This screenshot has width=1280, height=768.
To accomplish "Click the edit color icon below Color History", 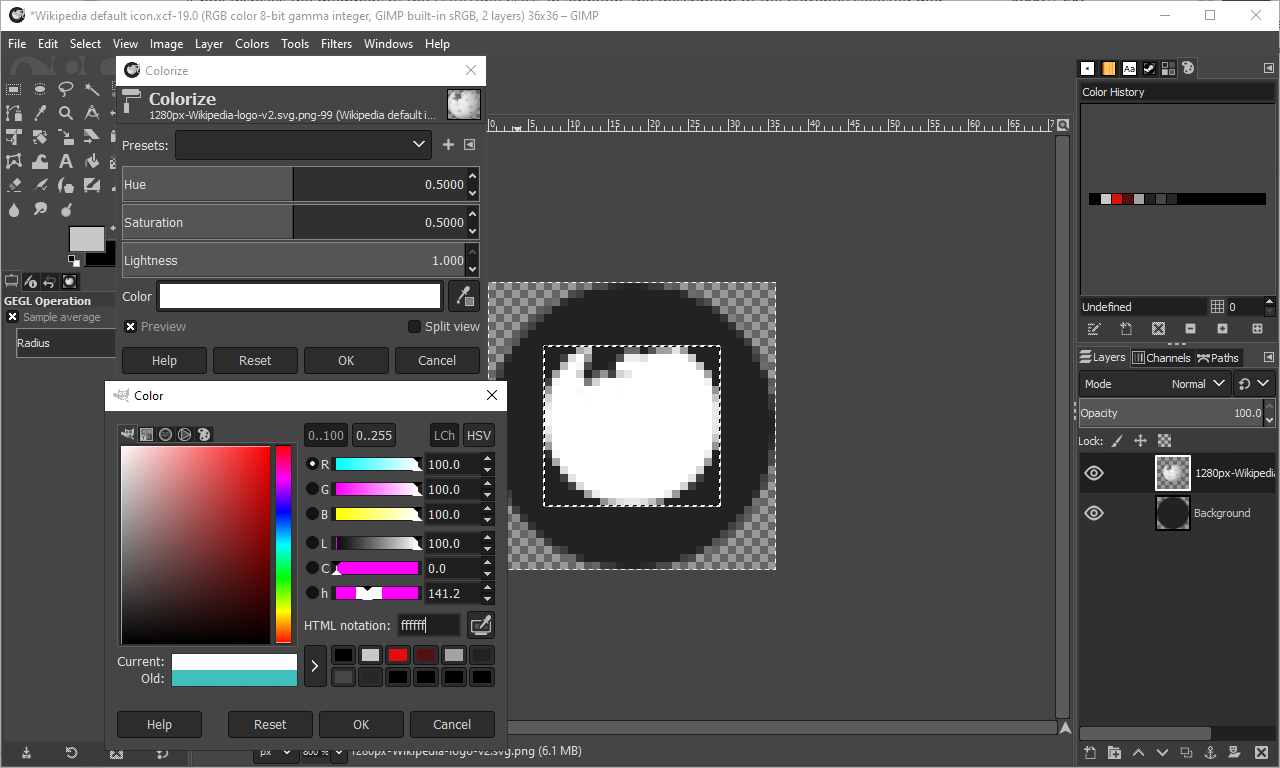I will pos(1094,328).
